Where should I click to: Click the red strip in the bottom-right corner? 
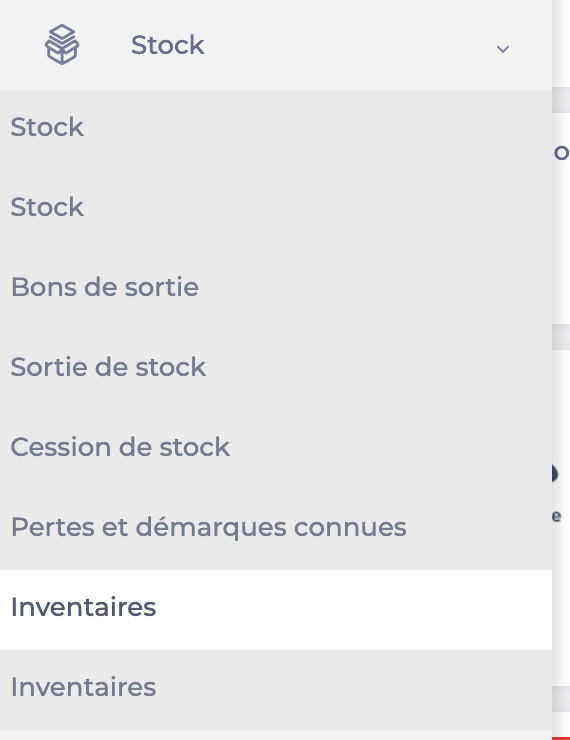[x=561, y=738]
